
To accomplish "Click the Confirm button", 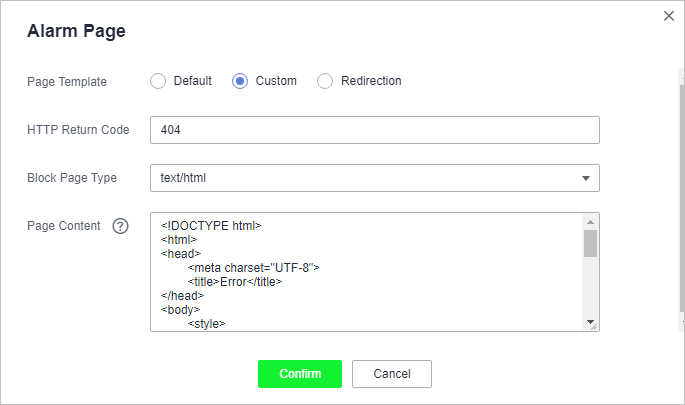I will pyautogui.click(x=300, y=374).
